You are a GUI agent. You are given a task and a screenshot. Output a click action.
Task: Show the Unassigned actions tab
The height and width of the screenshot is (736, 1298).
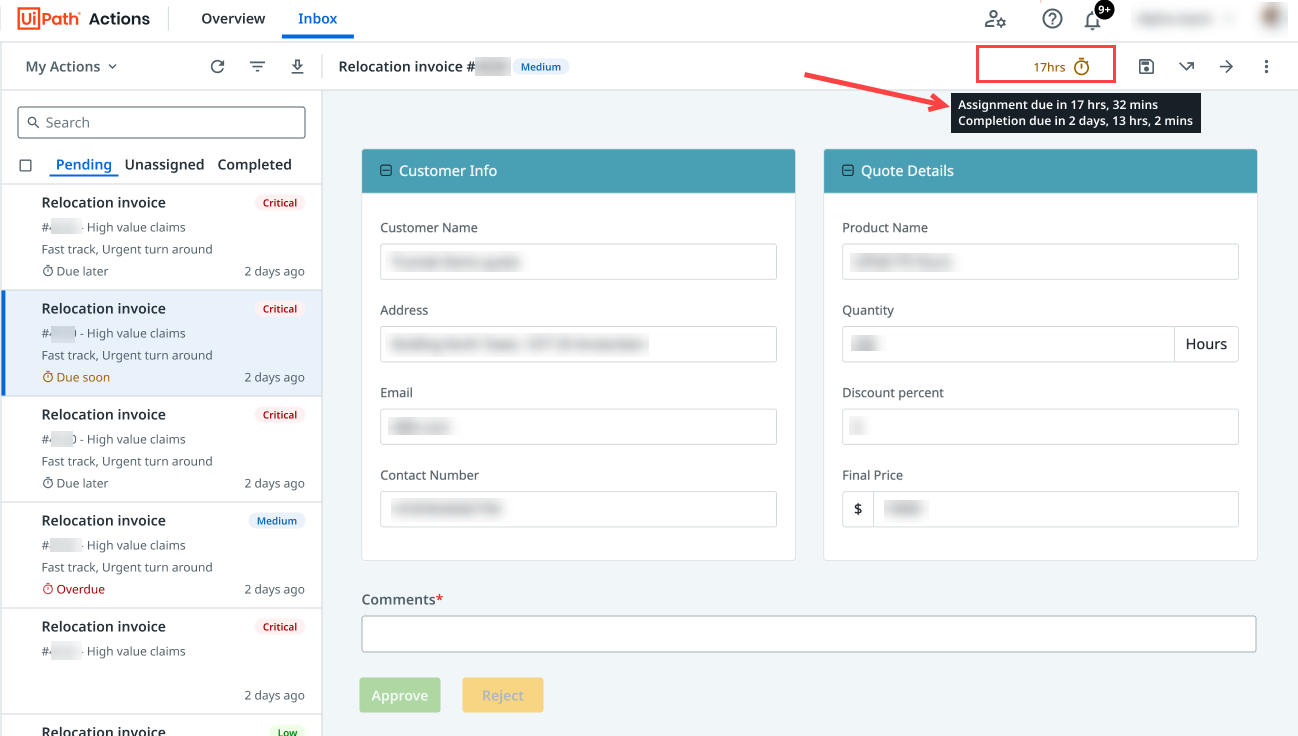[x=164, y=165]
